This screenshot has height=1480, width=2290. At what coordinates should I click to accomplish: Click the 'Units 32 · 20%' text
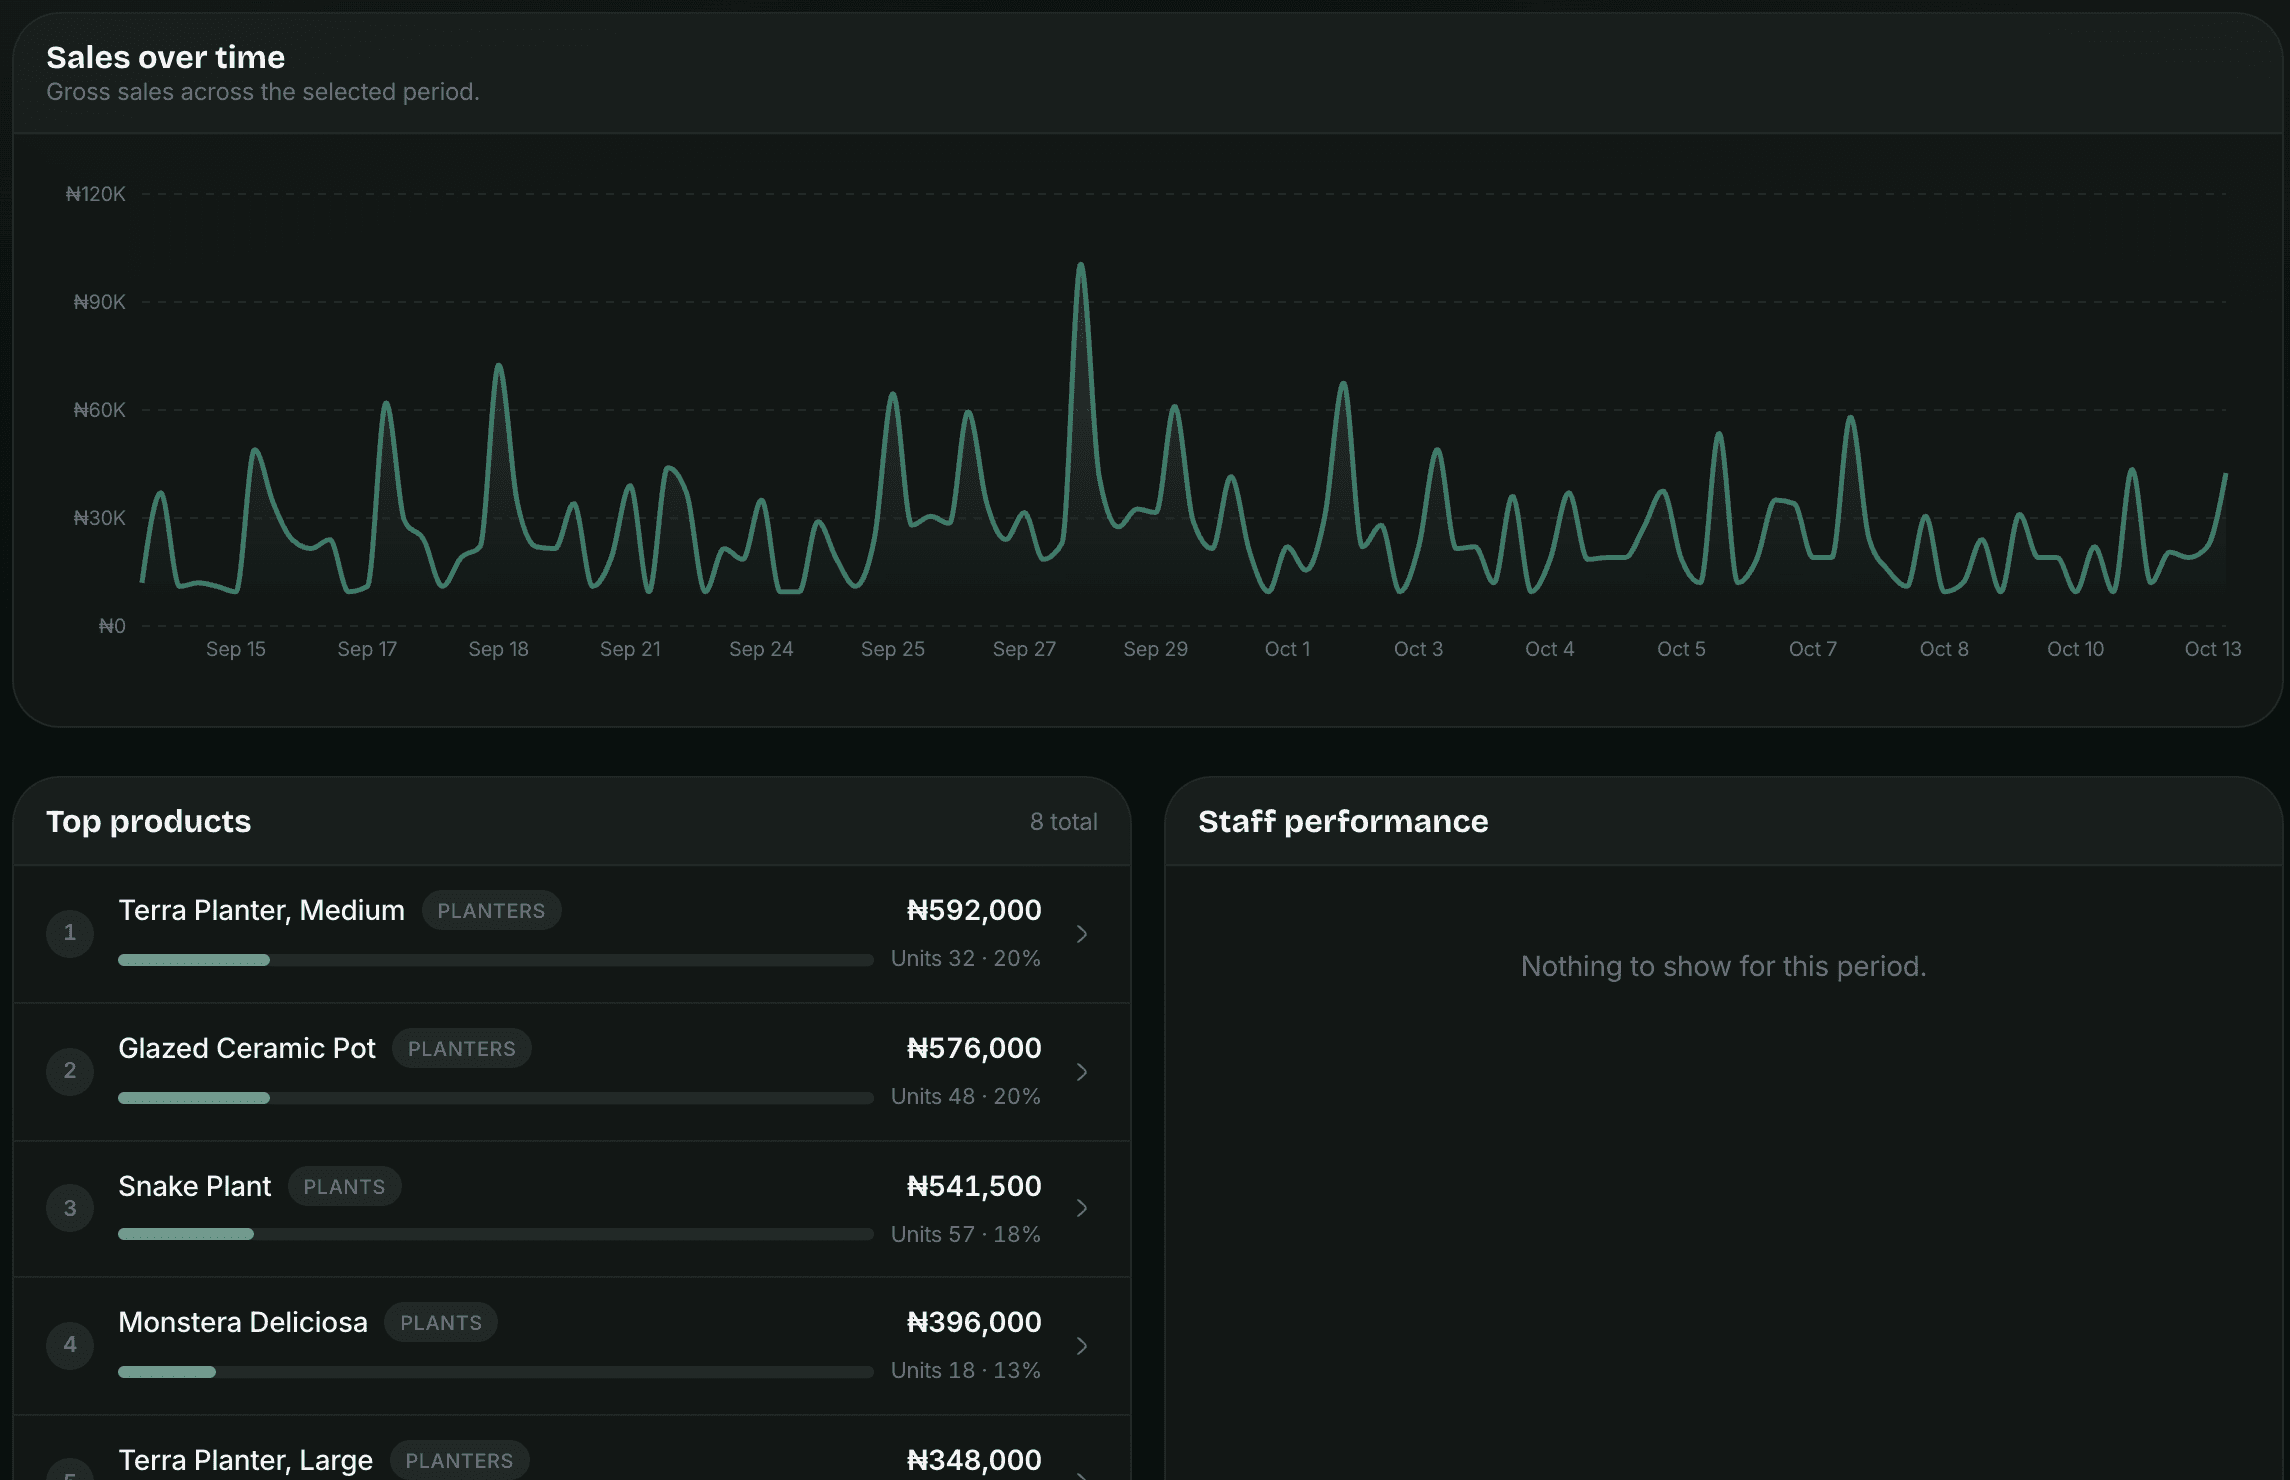(x=966, y=958)
